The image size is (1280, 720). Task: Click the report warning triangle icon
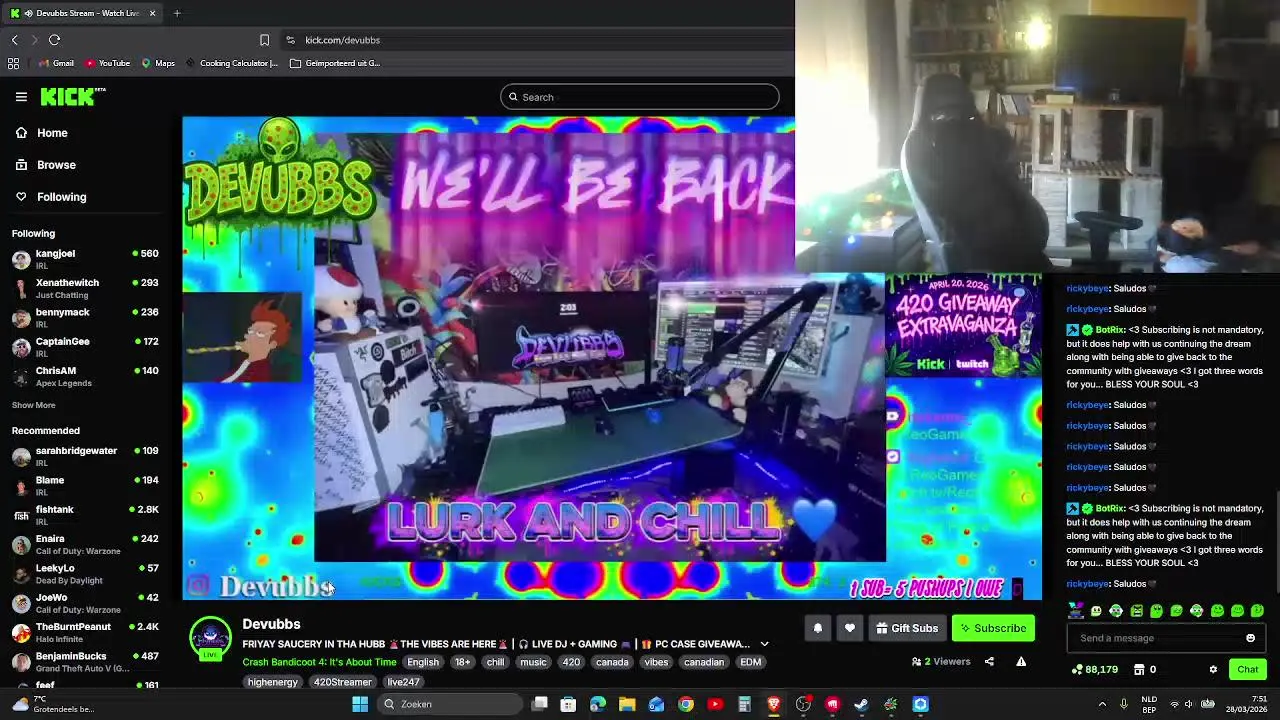(1021, 661)
